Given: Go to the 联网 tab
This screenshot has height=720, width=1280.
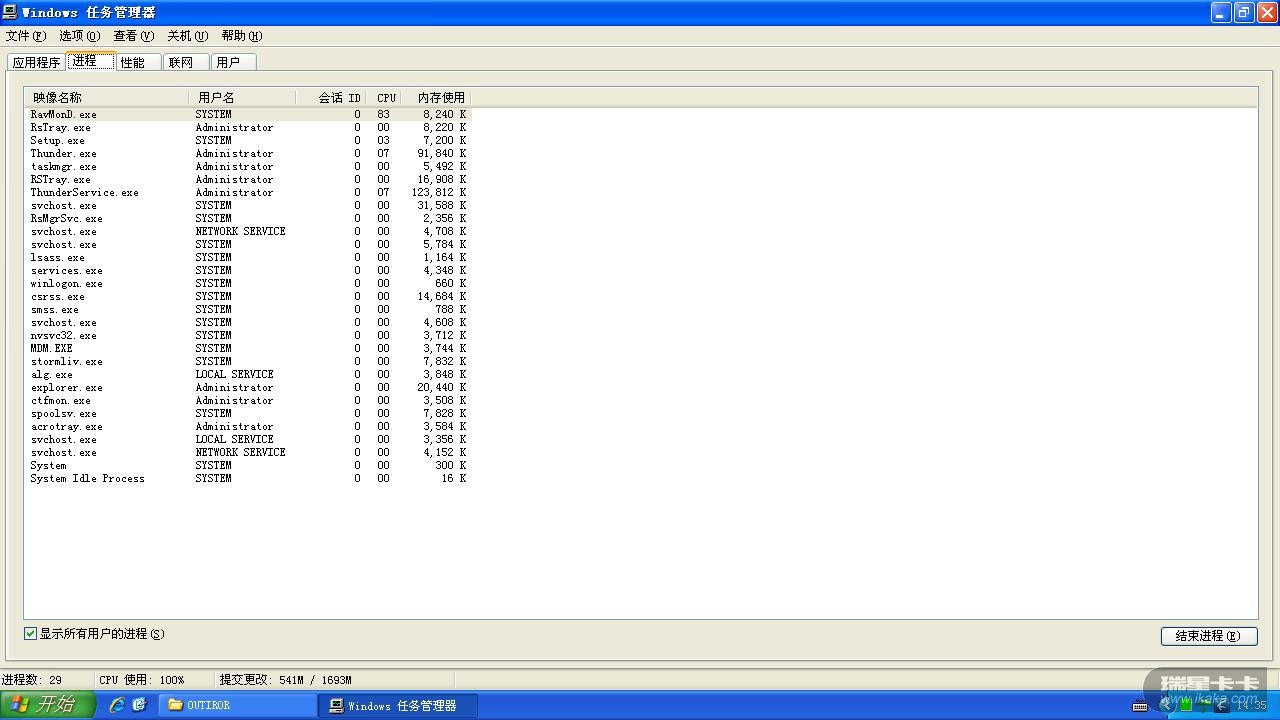Looking at the screenshot, I should click(186, 62).
